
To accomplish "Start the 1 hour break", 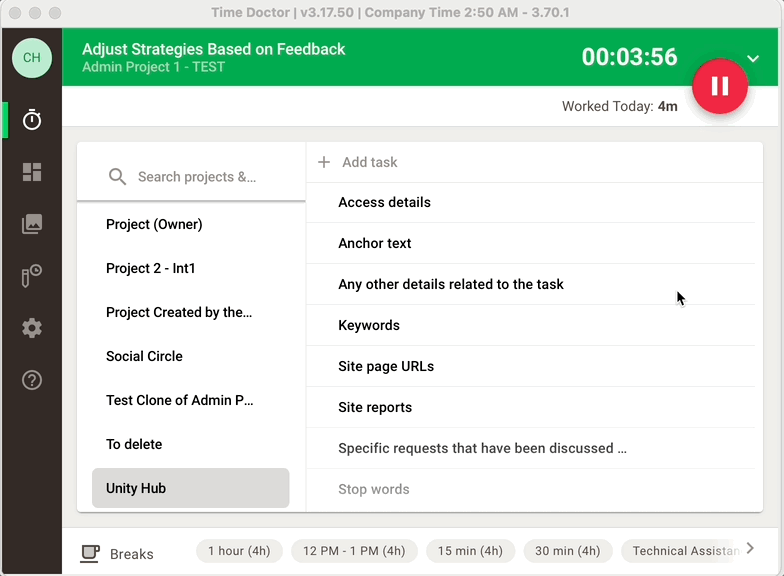I will click(x=237, y=551).
